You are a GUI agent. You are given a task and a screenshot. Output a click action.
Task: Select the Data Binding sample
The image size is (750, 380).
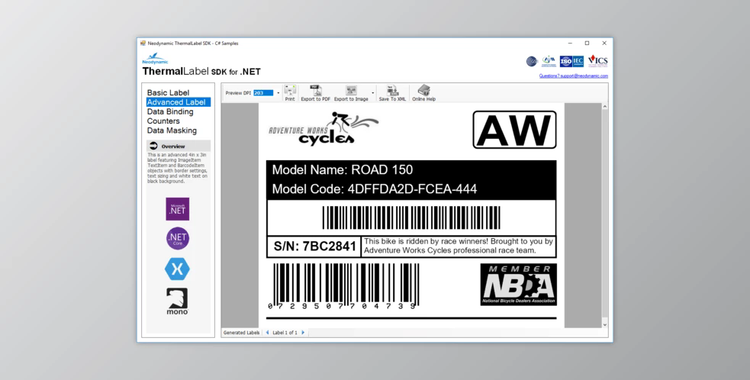(x=170, y=112)
